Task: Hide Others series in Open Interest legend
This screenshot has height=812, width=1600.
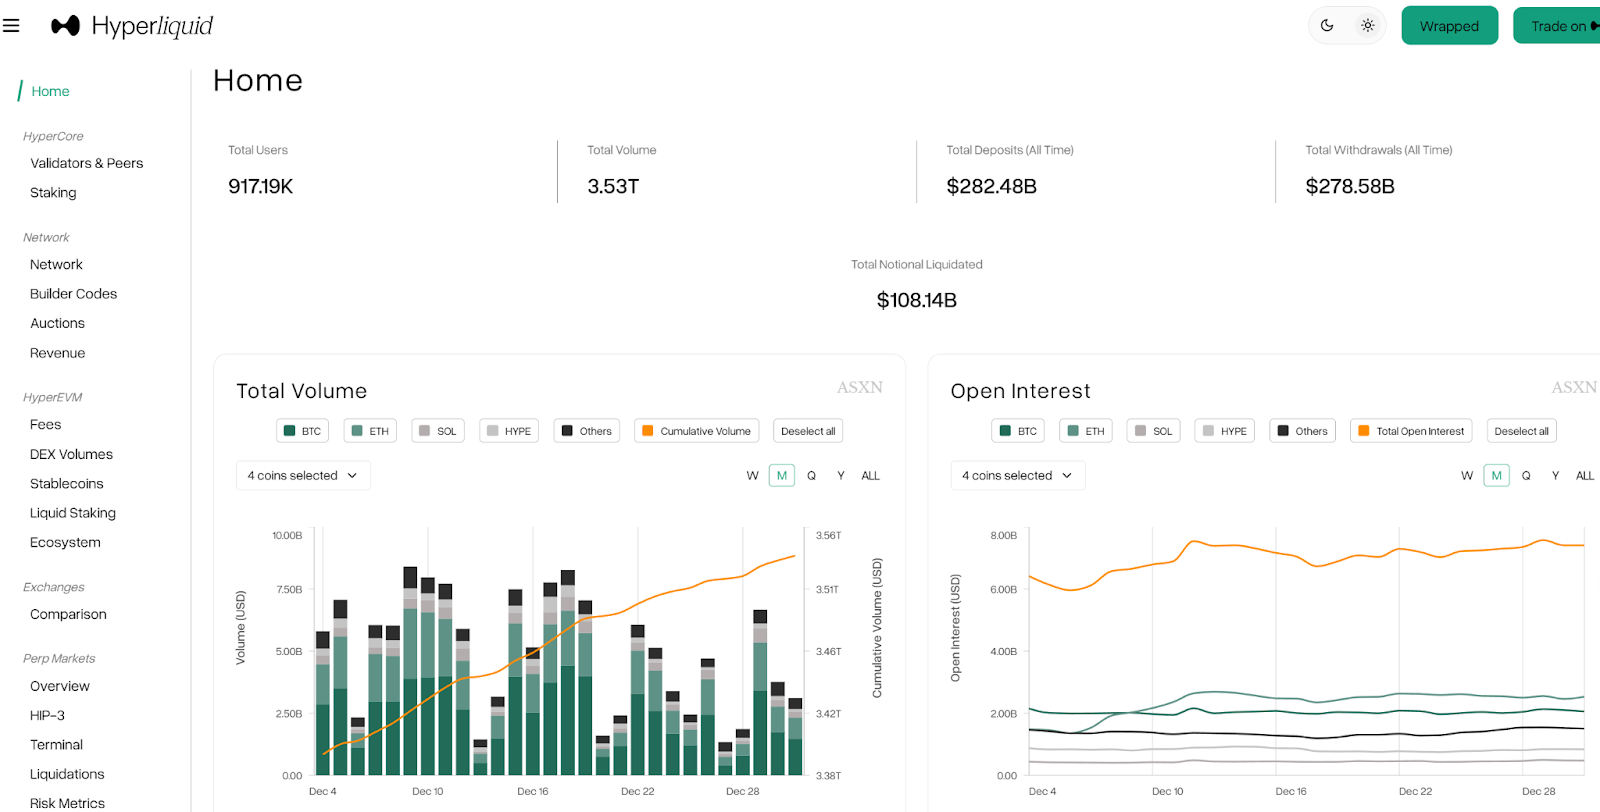Action: tap(1302, 431)
